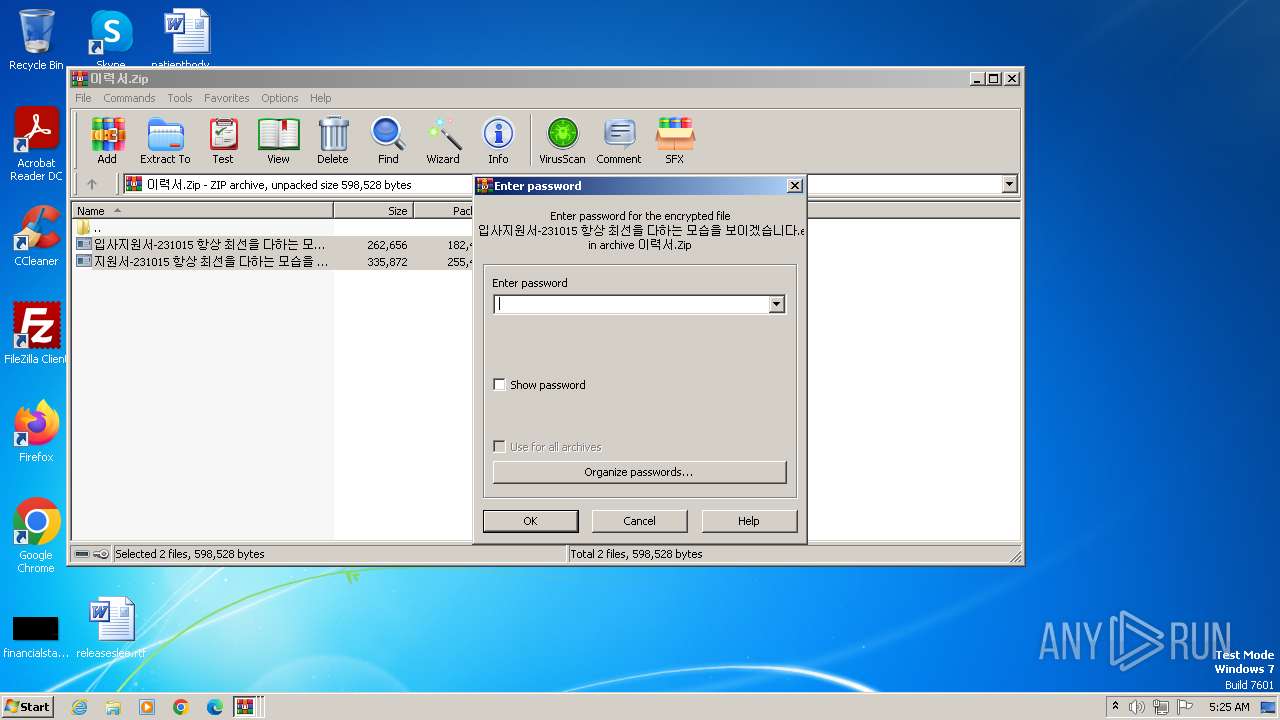The image size is (1280, 720).
Task: Expand the Enter password dropdown arrow
Action: pos(777,304)
